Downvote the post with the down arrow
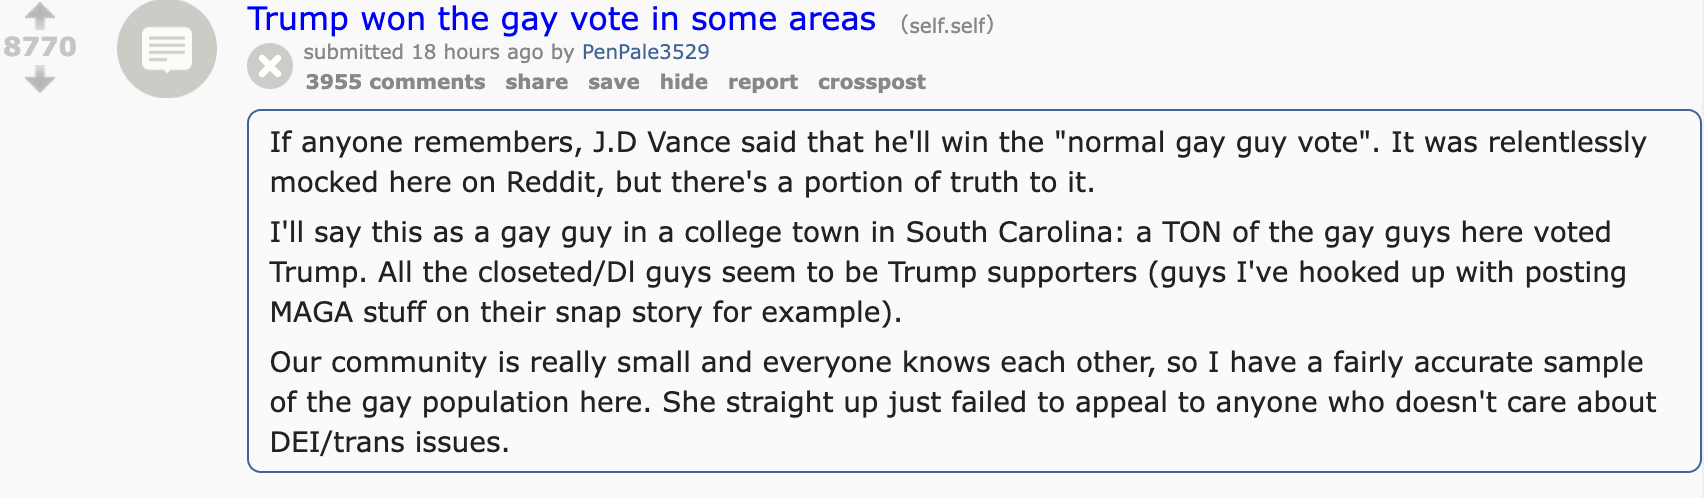Image resolution: width=1704 pixels, height=498 pixels. click(x=39, y=79)
